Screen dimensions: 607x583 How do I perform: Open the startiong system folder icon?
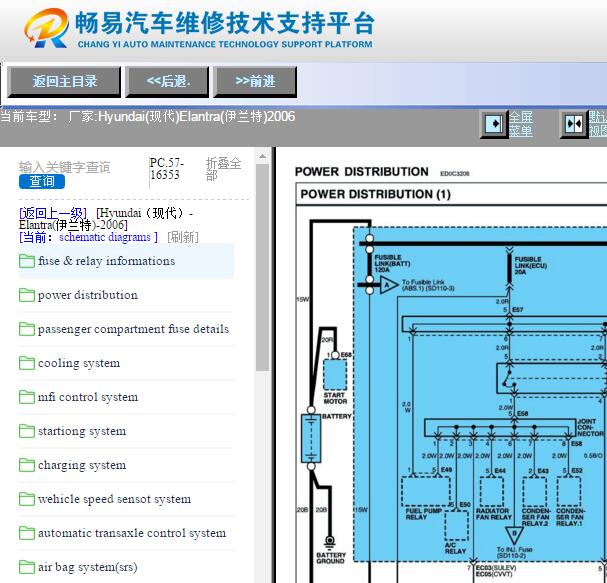(x=27, y=431)
